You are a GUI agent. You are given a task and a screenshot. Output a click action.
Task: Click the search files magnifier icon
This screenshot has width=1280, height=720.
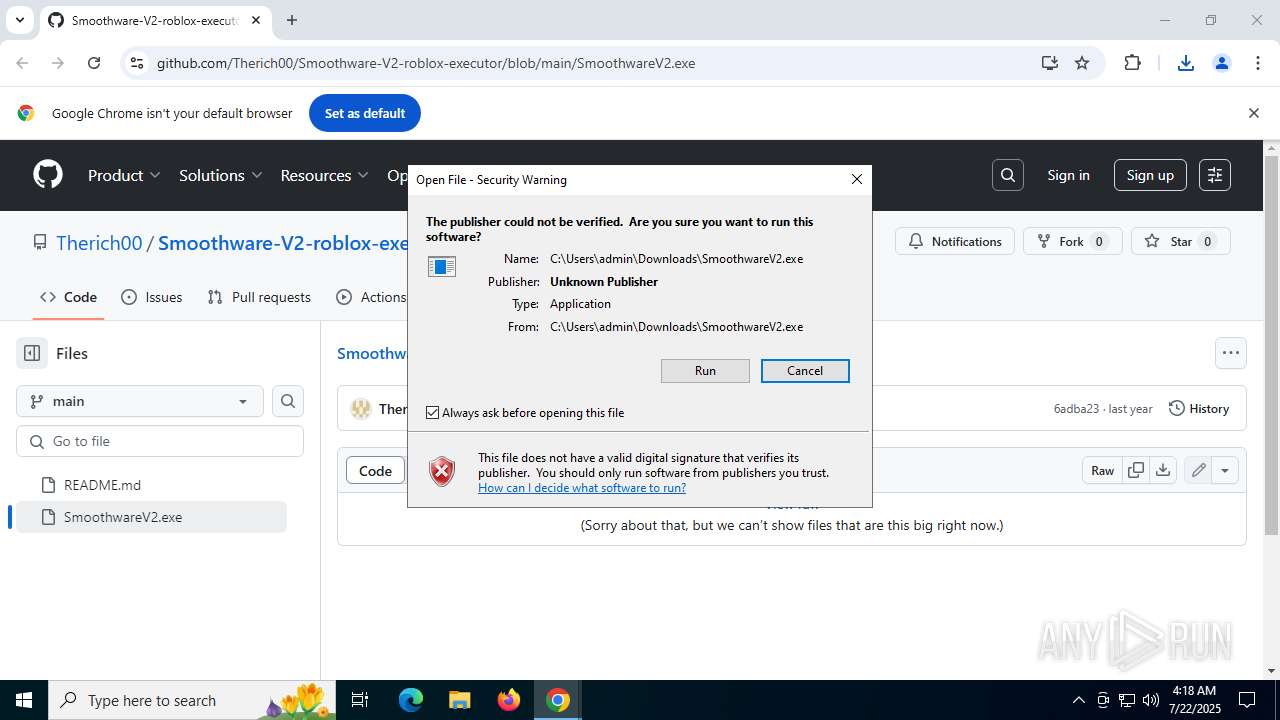tap(288, 401)
